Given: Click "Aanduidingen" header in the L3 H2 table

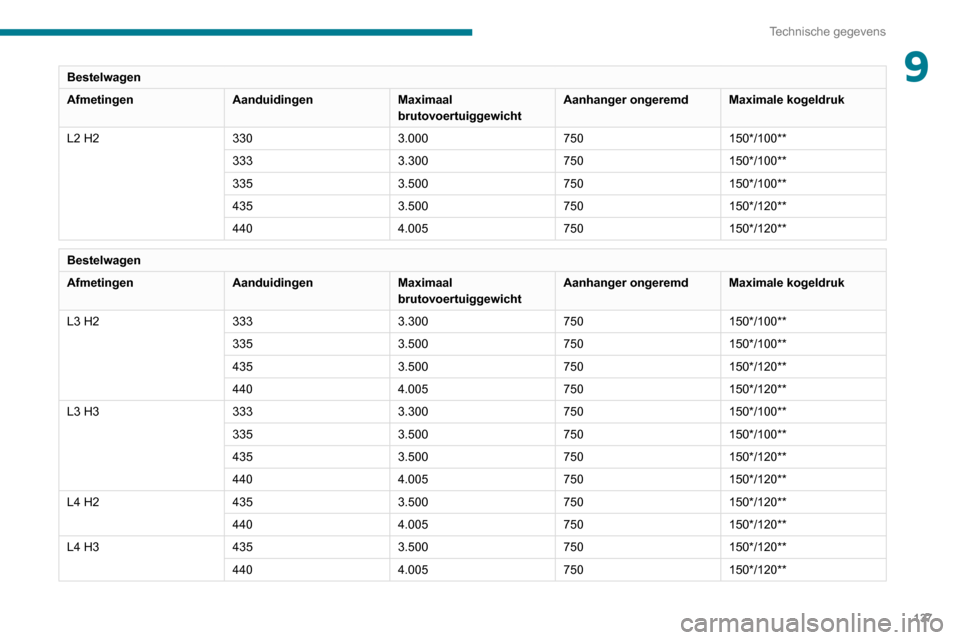Looking at the screenshot, I should (272, 283).
